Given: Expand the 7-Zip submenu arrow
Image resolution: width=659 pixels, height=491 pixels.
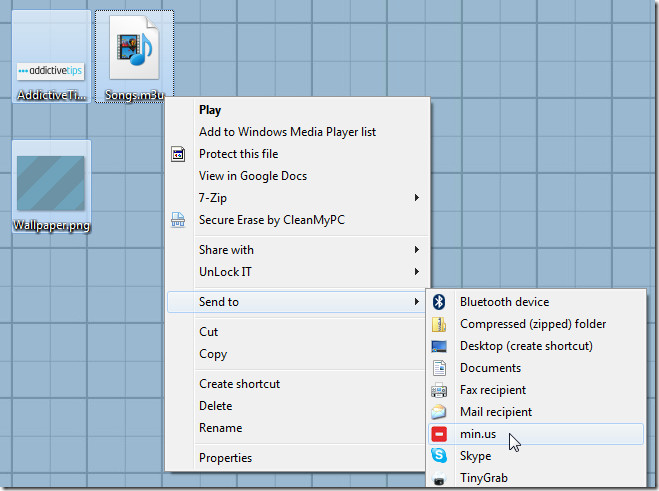Looking at the screenshot, I should point(417,198).
